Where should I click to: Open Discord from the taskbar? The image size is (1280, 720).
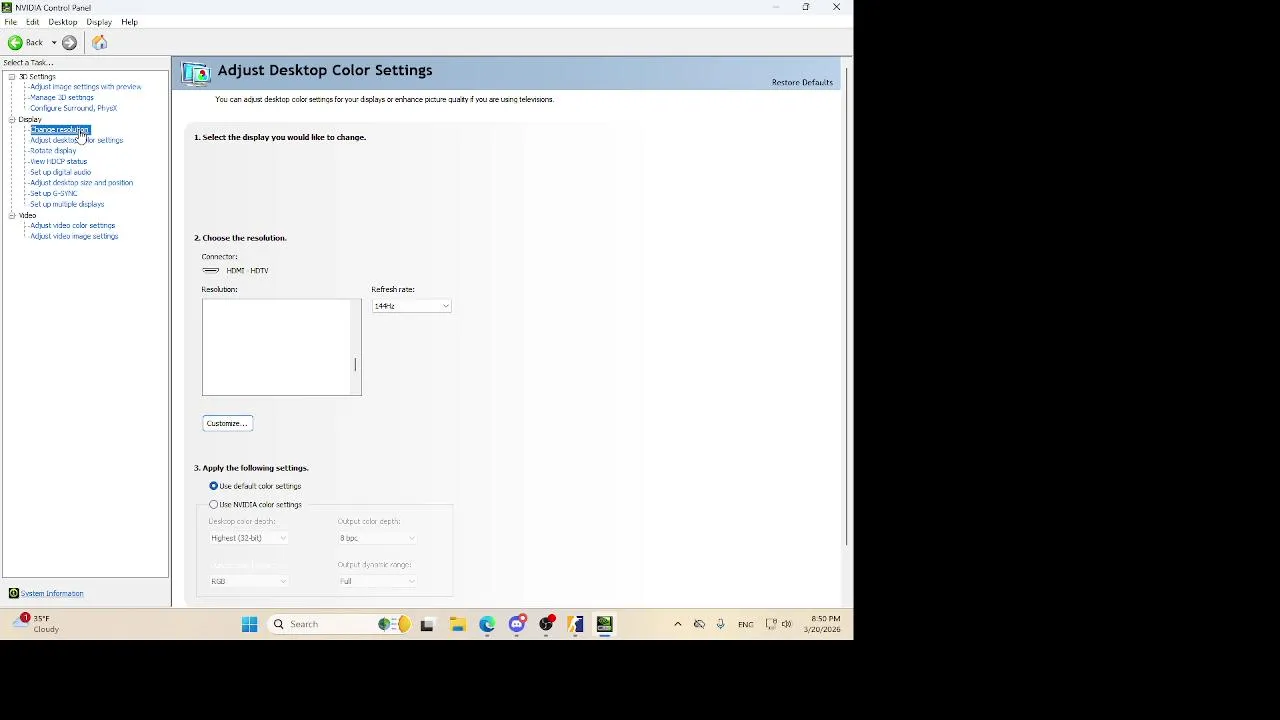517,624
